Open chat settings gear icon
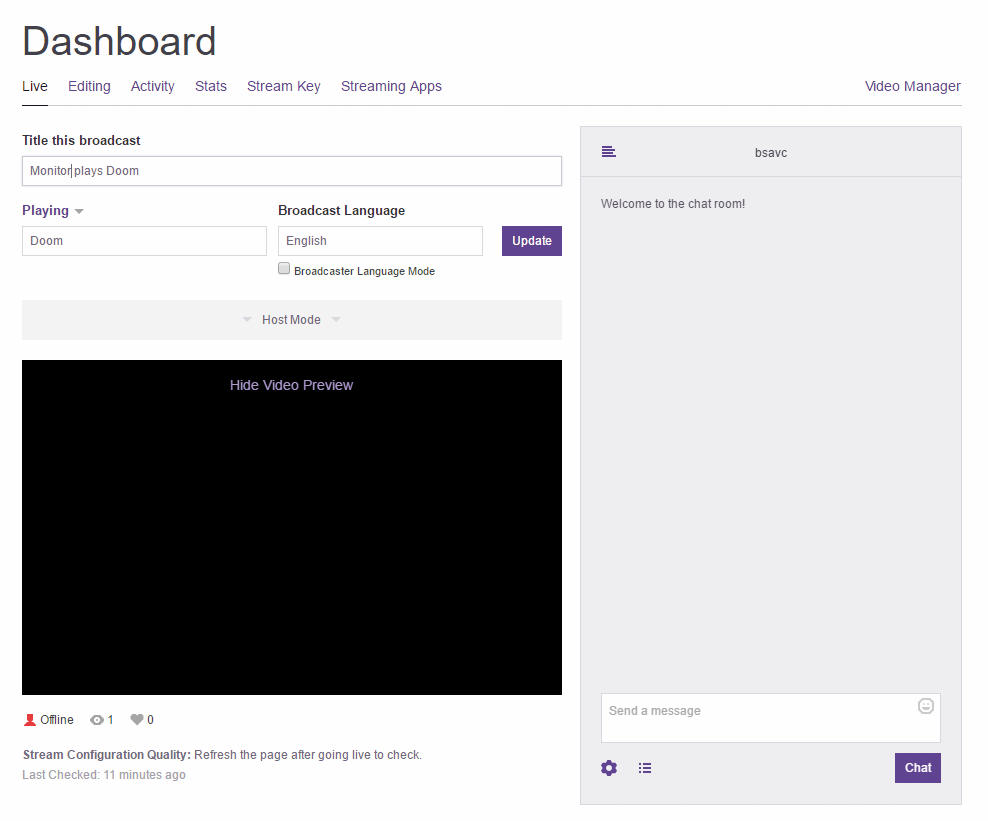Screen dimensions: 988x821 pyautogui.click(x=609, y=767)
